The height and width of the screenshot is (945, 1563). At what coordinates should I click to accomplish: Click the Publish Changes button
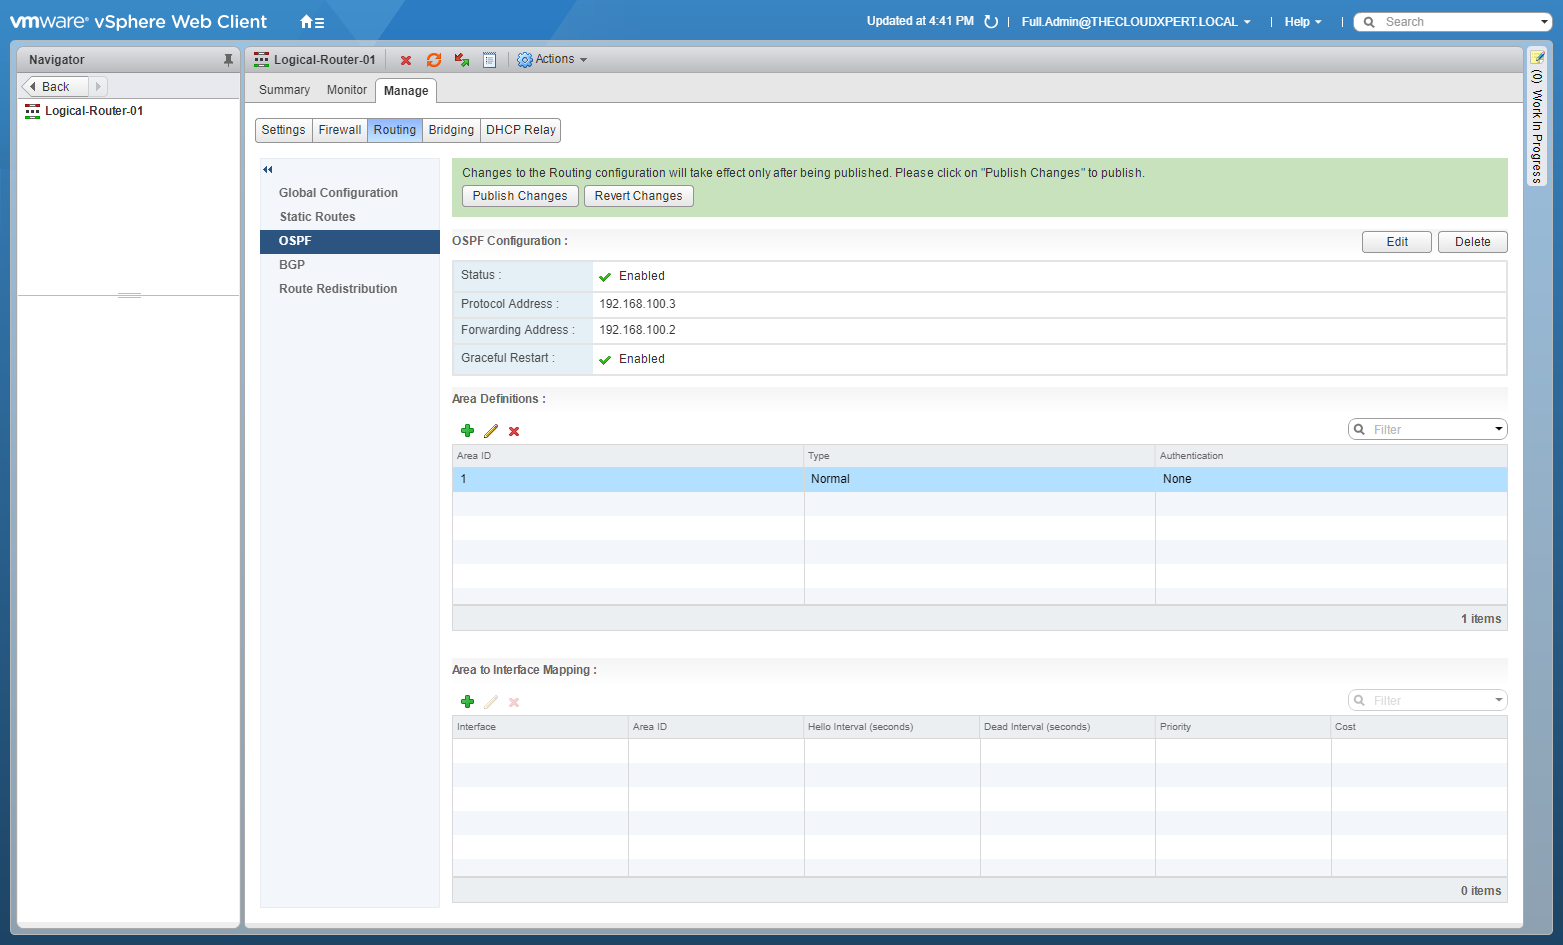click(x=519, y=196)
